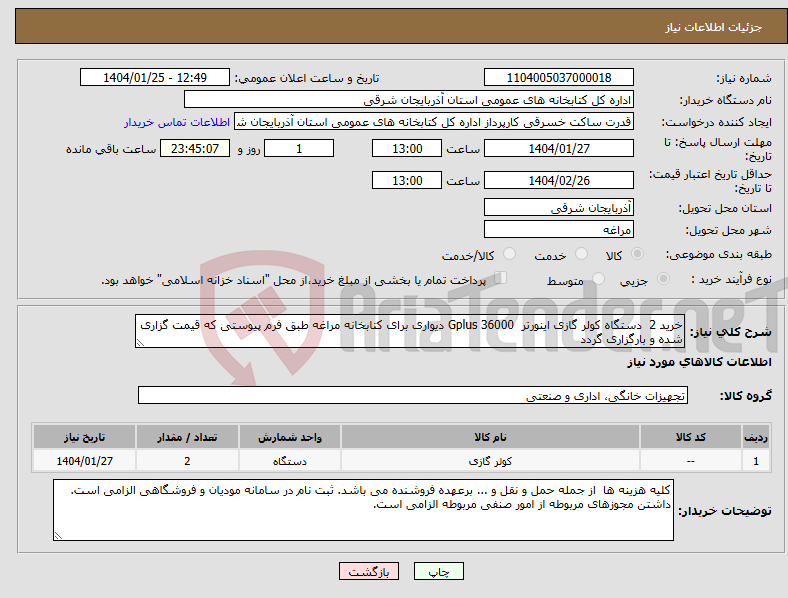Click the request creator name field
Screen dimensions: 788x598
(434, 122)
